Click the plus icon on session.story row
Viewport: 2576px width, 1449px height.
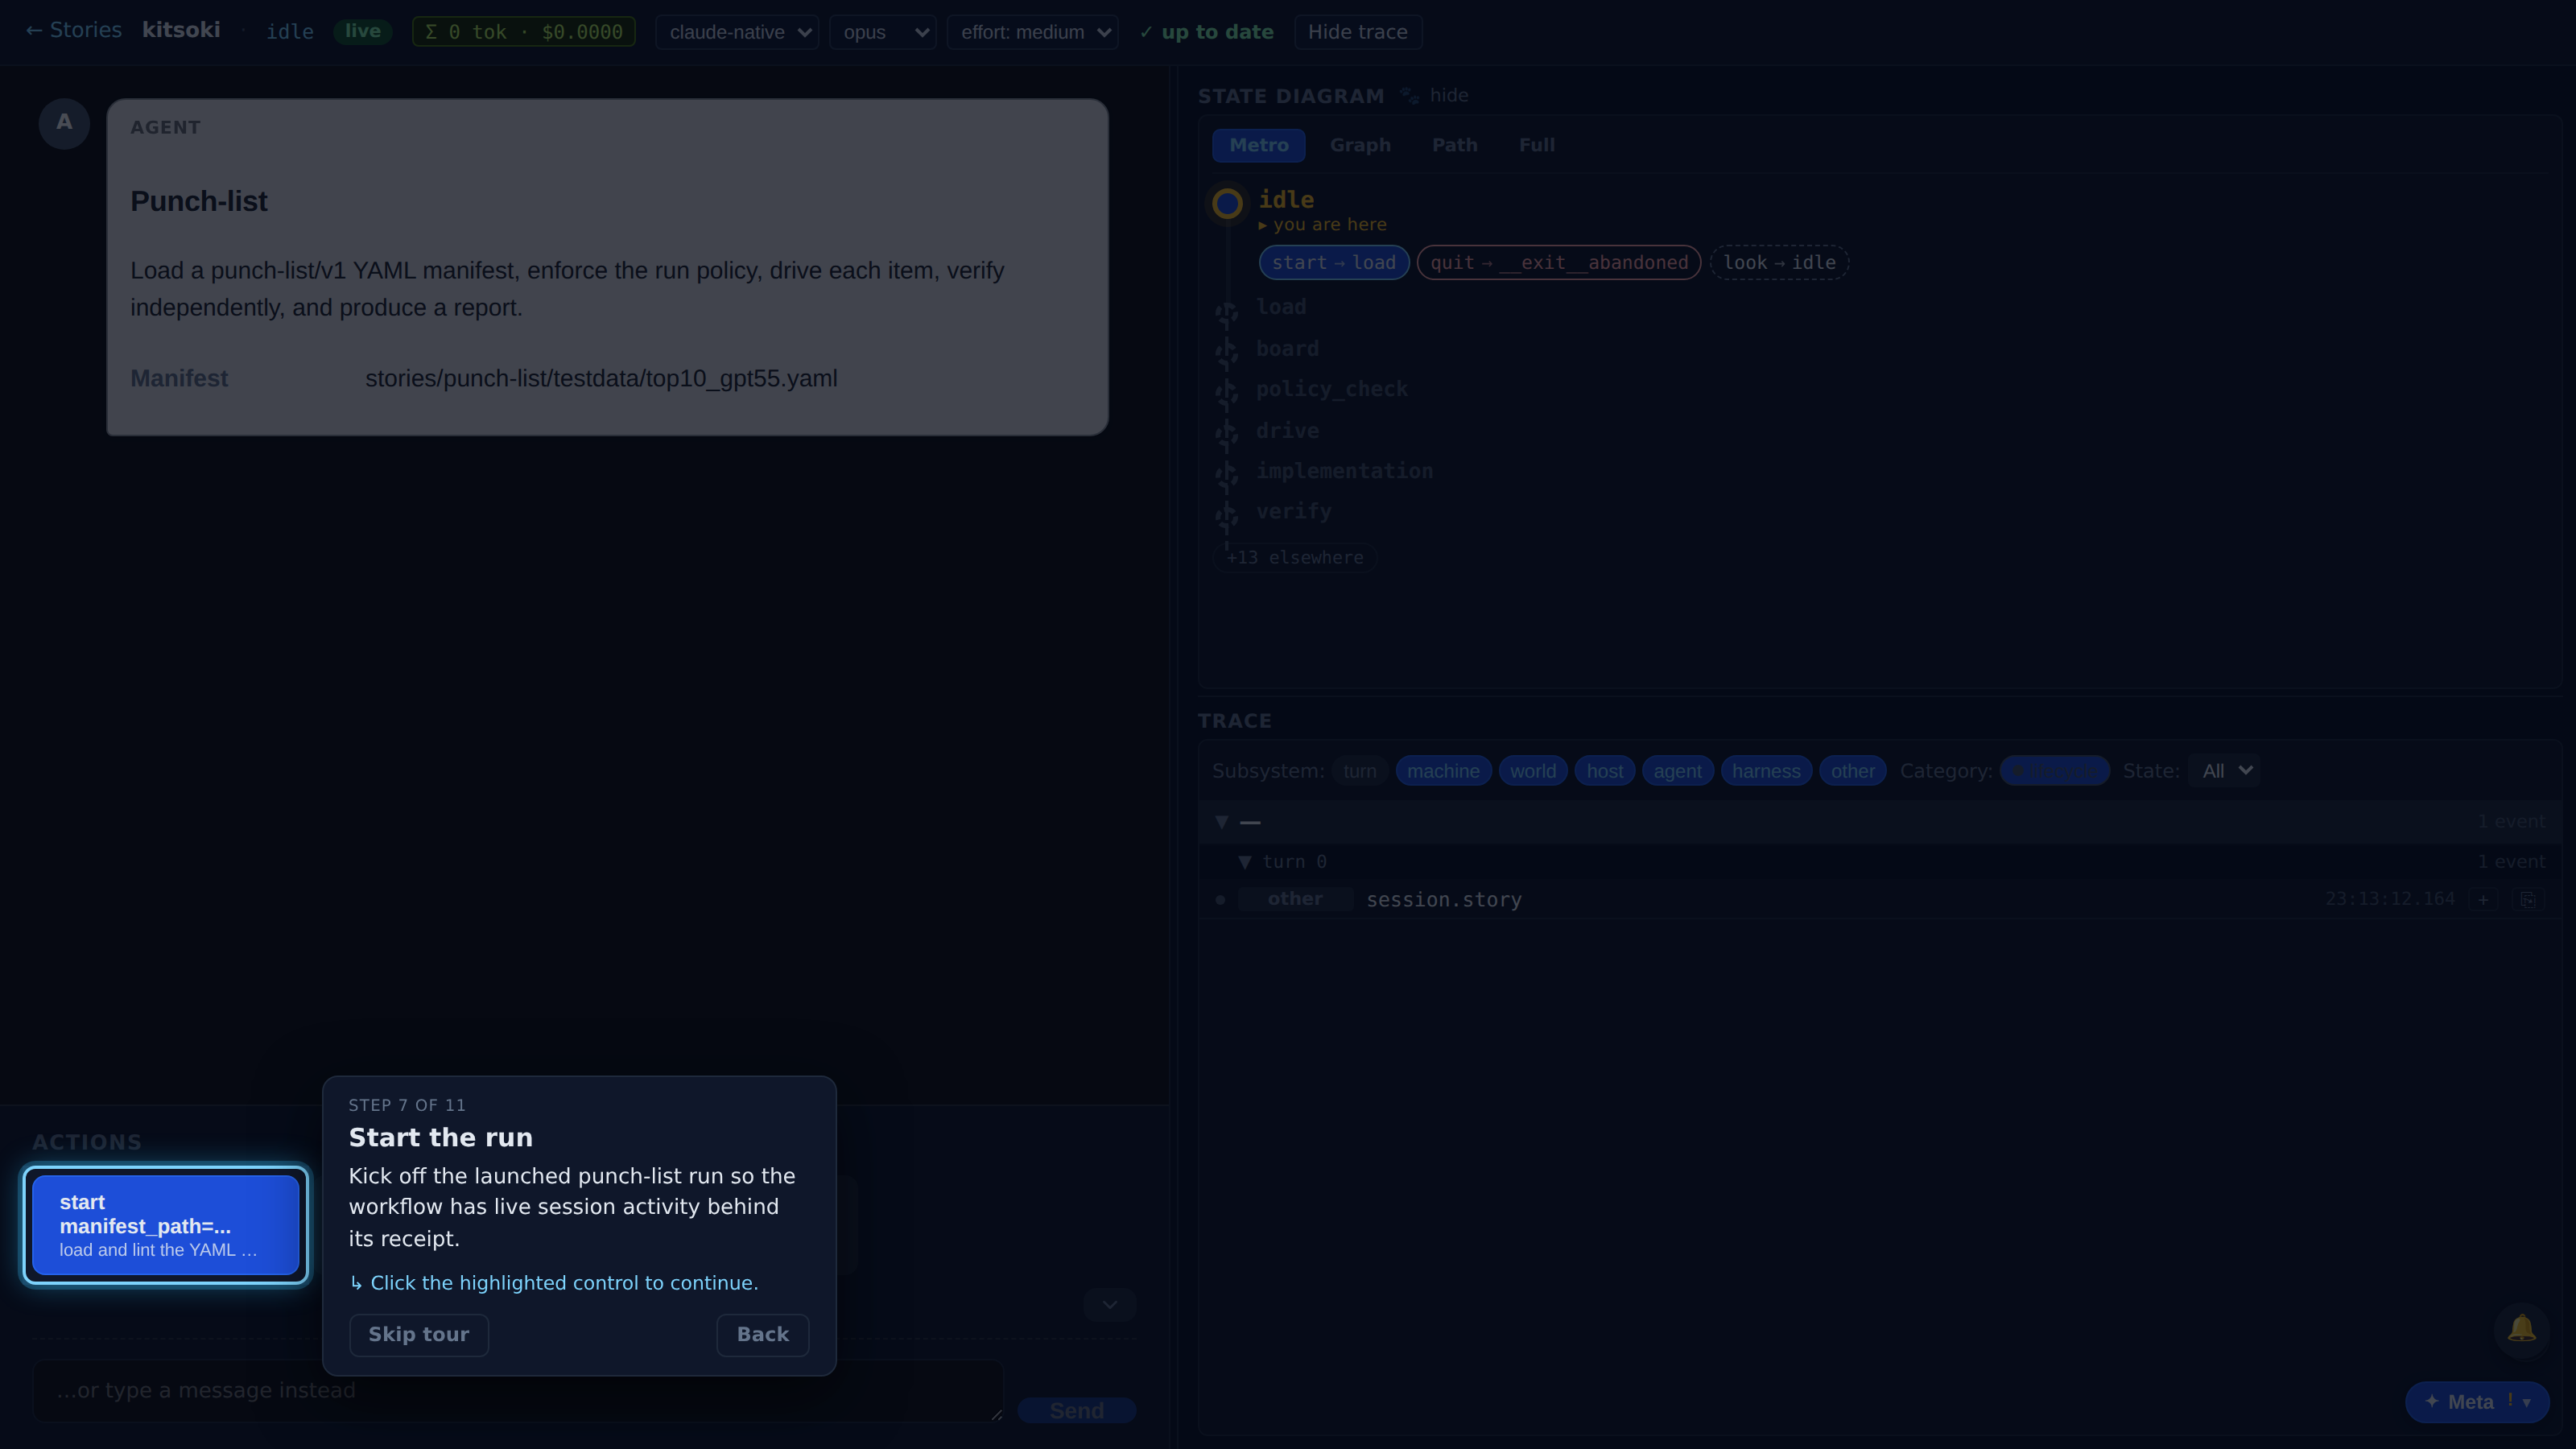[2483, 899]
